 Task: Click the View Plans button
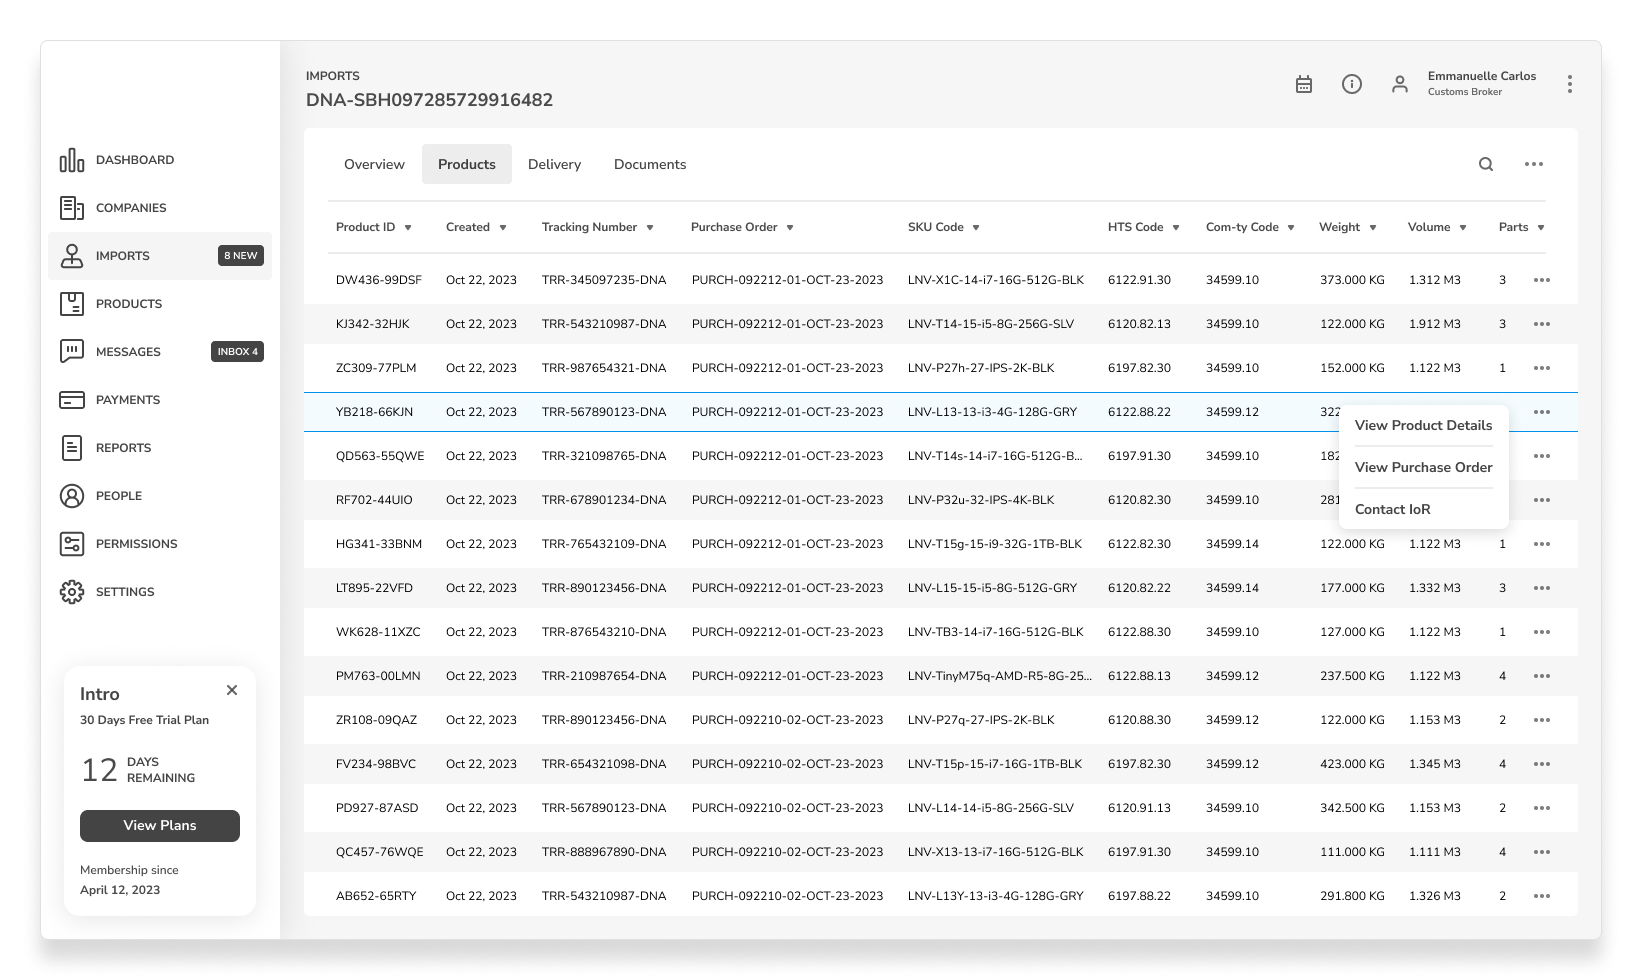[x=160, y=826]
